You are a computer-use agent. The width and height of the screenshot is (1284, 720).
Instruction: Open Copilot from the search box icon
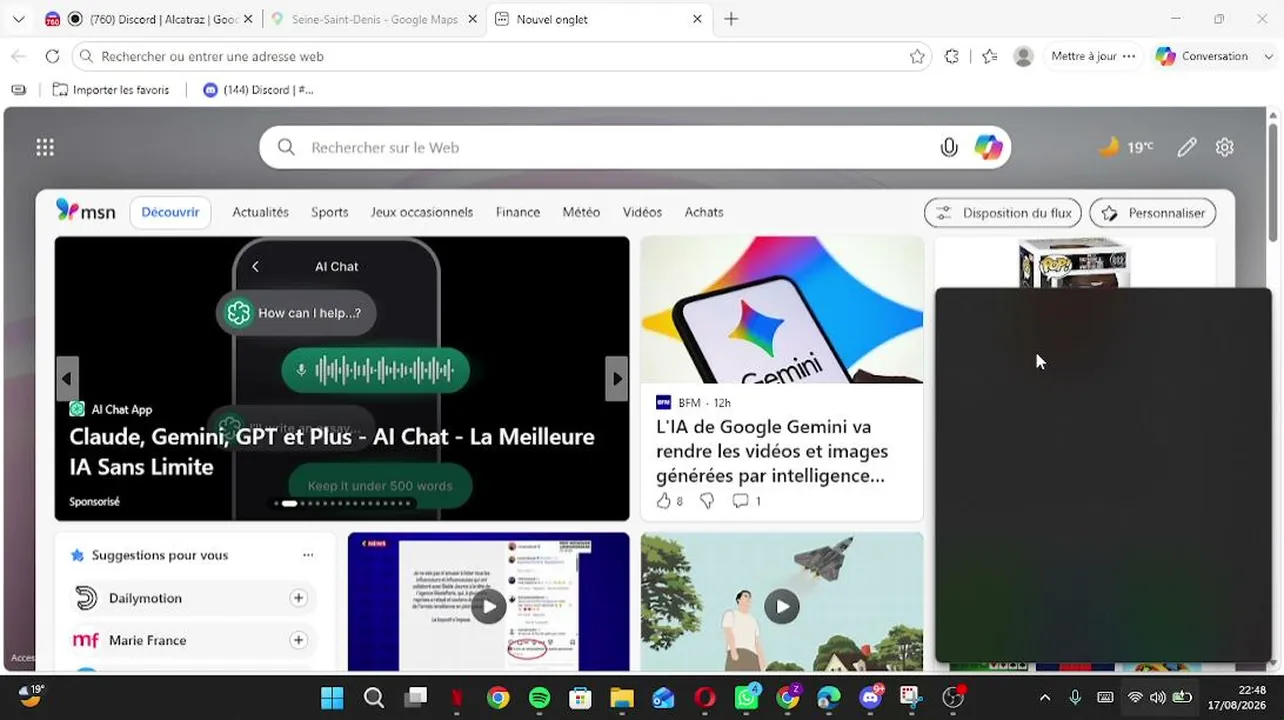pos(989,148)
